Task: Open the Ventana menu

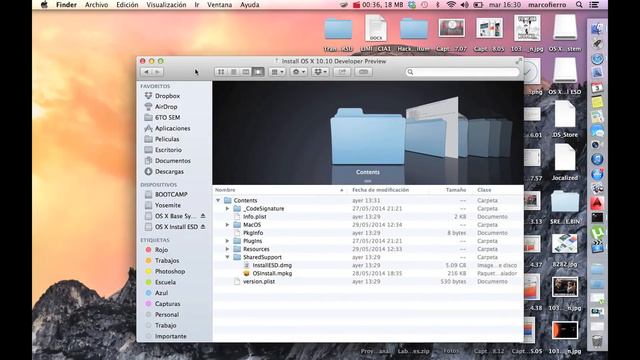Action: (219, 5)
